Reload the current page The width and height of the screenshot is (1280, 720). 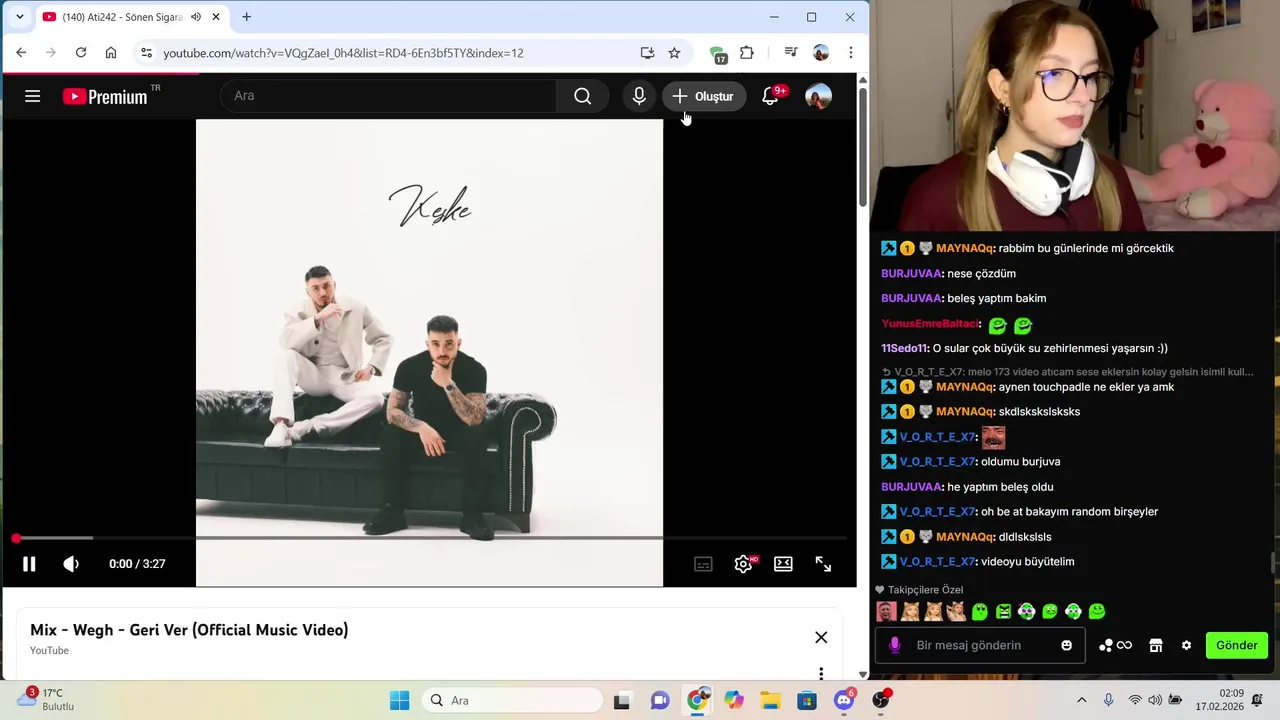pyautogui.click(x=81, y=53)
